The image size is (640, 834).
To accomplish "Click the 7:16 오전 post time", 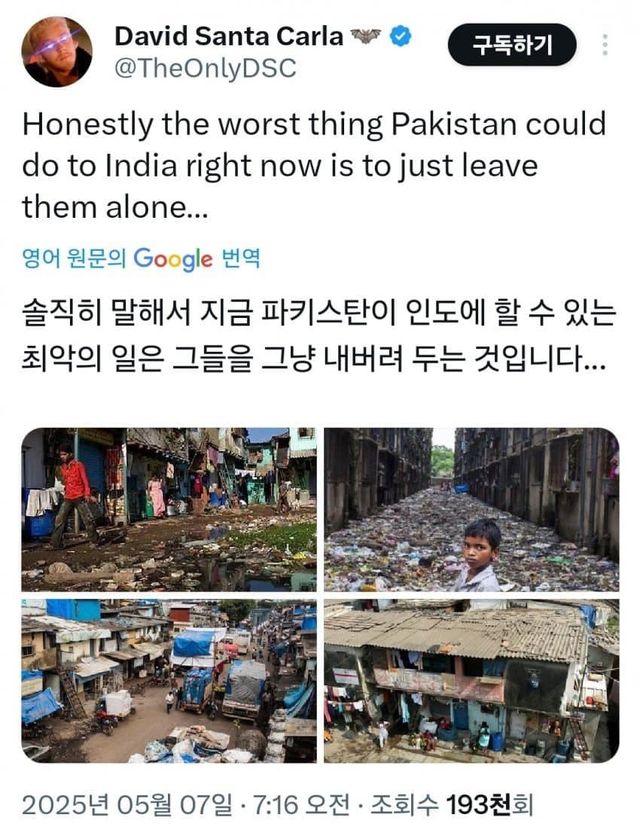I will 301,805.
